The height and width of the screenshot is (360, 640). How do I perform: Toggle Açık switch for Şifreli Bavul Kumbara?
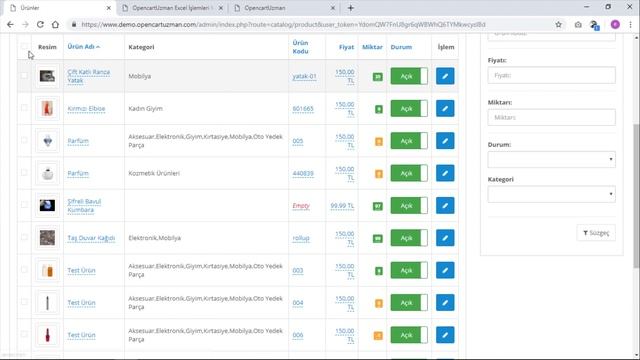pyautogui.click(x=409, y=205)
